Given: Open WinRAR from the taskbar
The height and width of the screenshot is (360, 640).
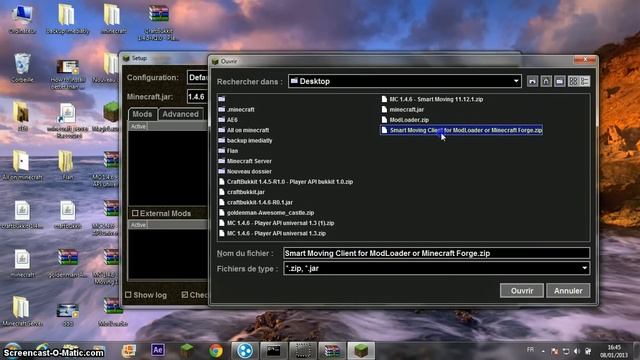Looking at the screenshot, I should 331,350.
